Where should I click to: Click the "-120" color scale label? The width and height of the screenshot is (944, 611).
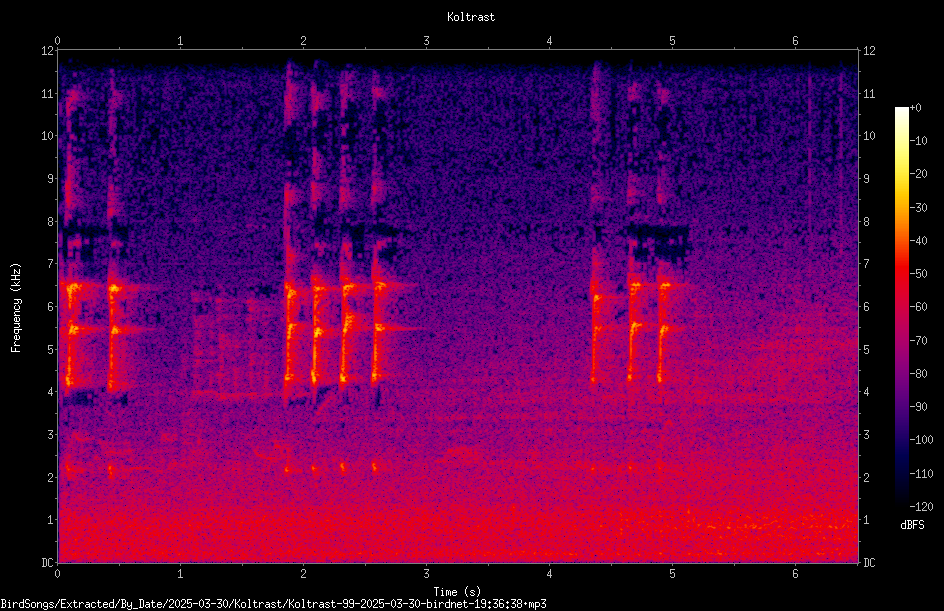pyautogui.click(x=921, y=507)
